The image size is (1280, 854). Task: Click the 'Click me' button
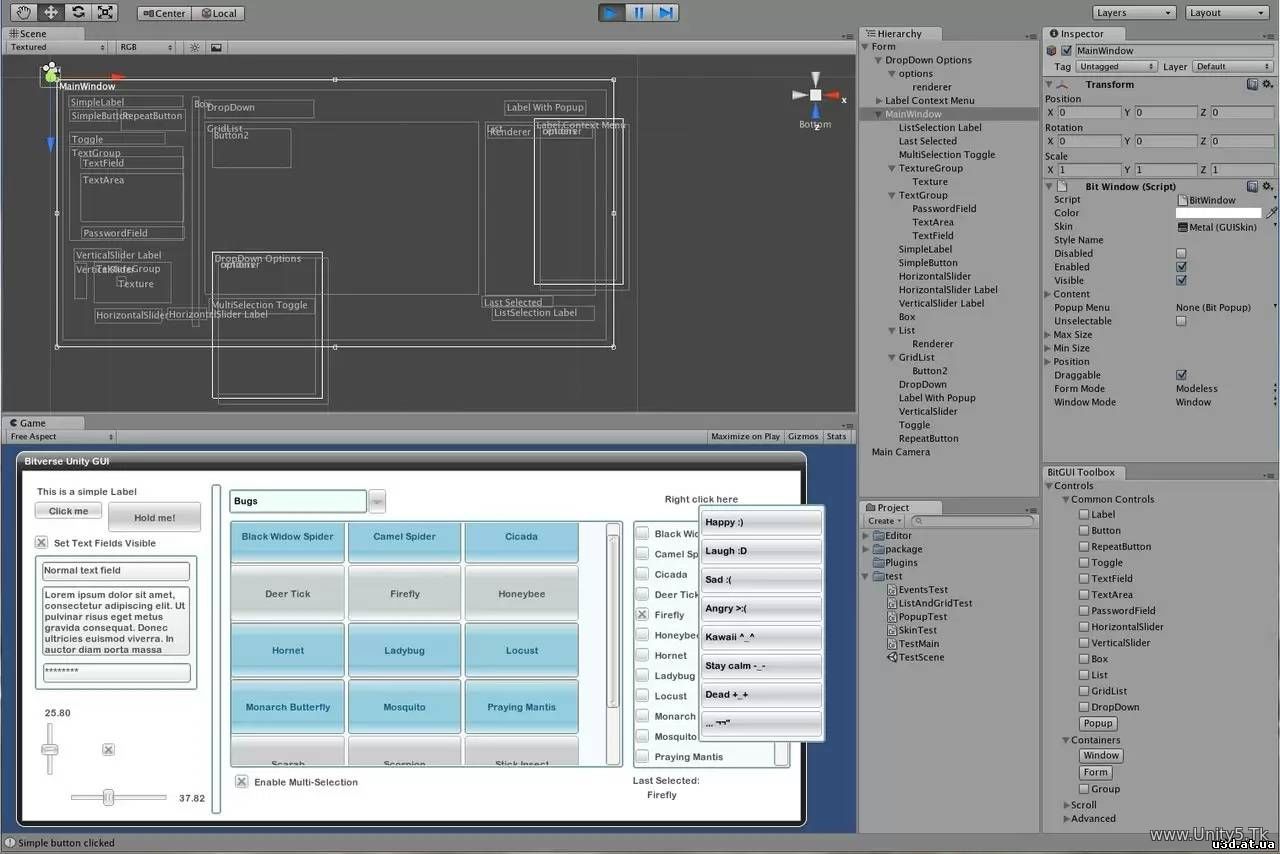point(68,511)
